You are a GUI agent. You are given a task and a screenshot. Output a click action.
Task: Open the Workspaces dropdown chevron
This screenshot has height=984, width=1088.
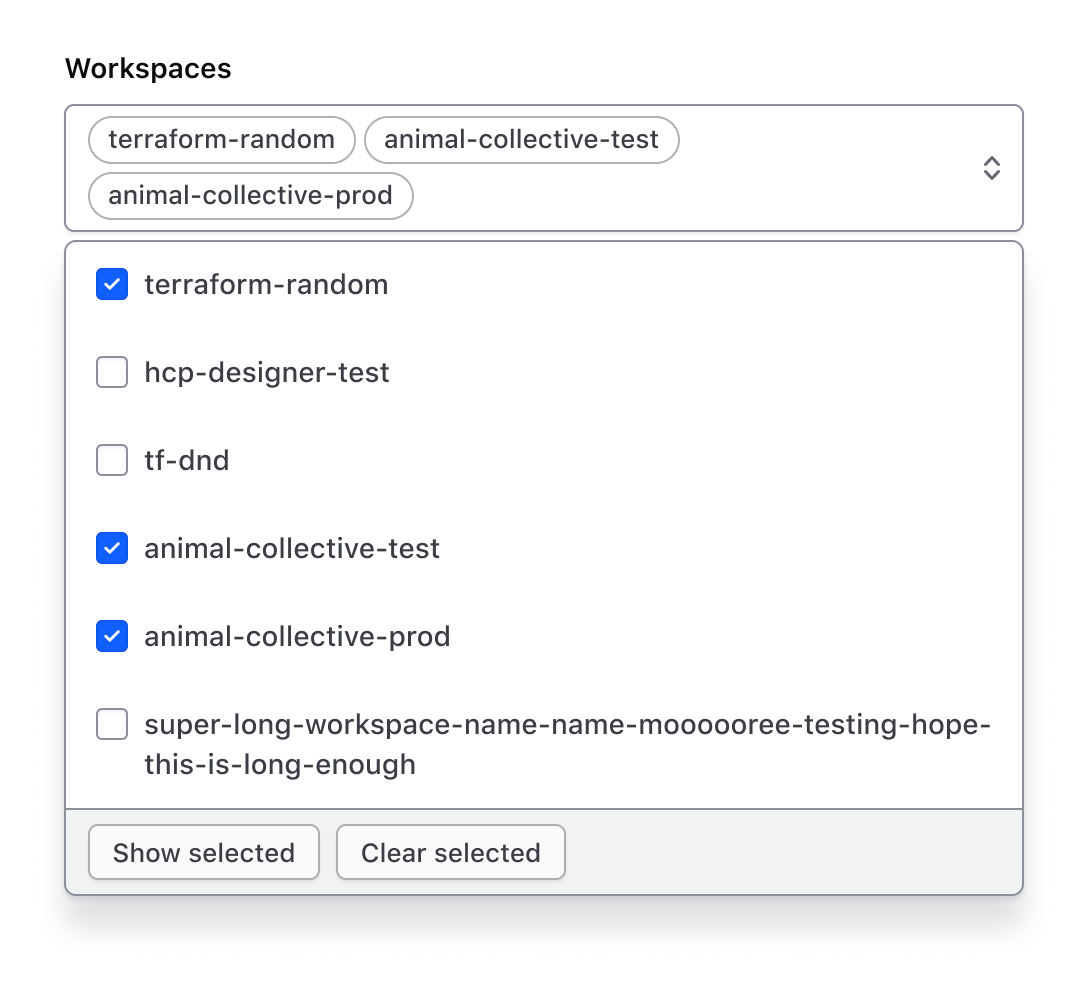pos(992,168)
